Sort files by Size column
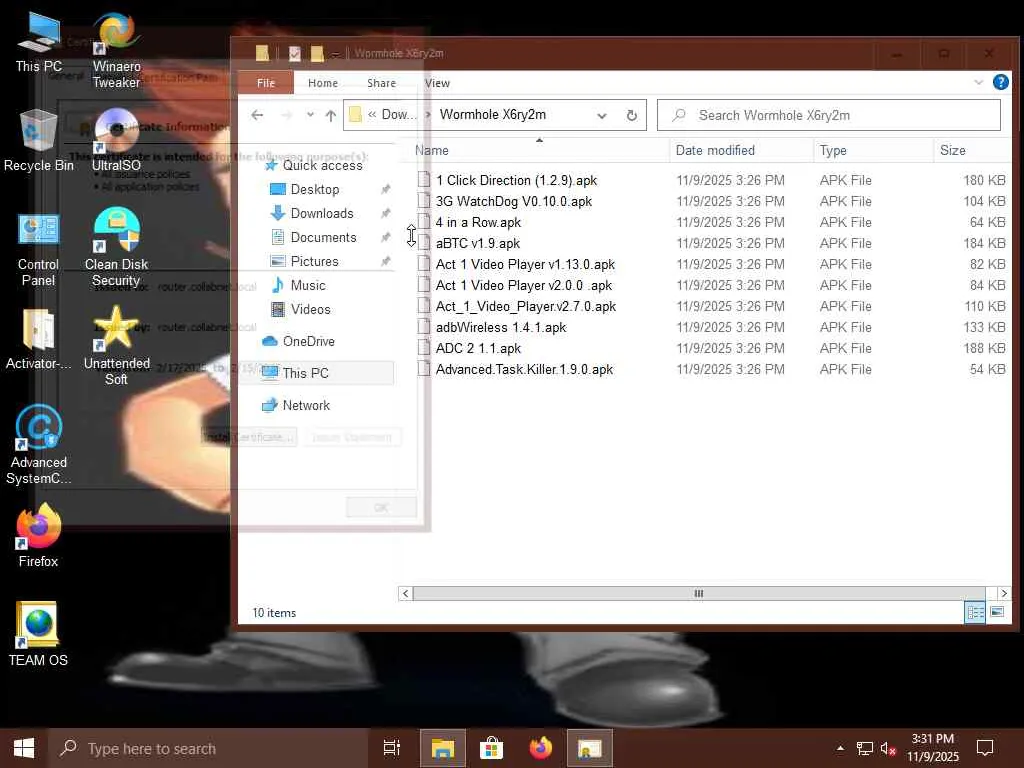 click(x=972, y=150)
